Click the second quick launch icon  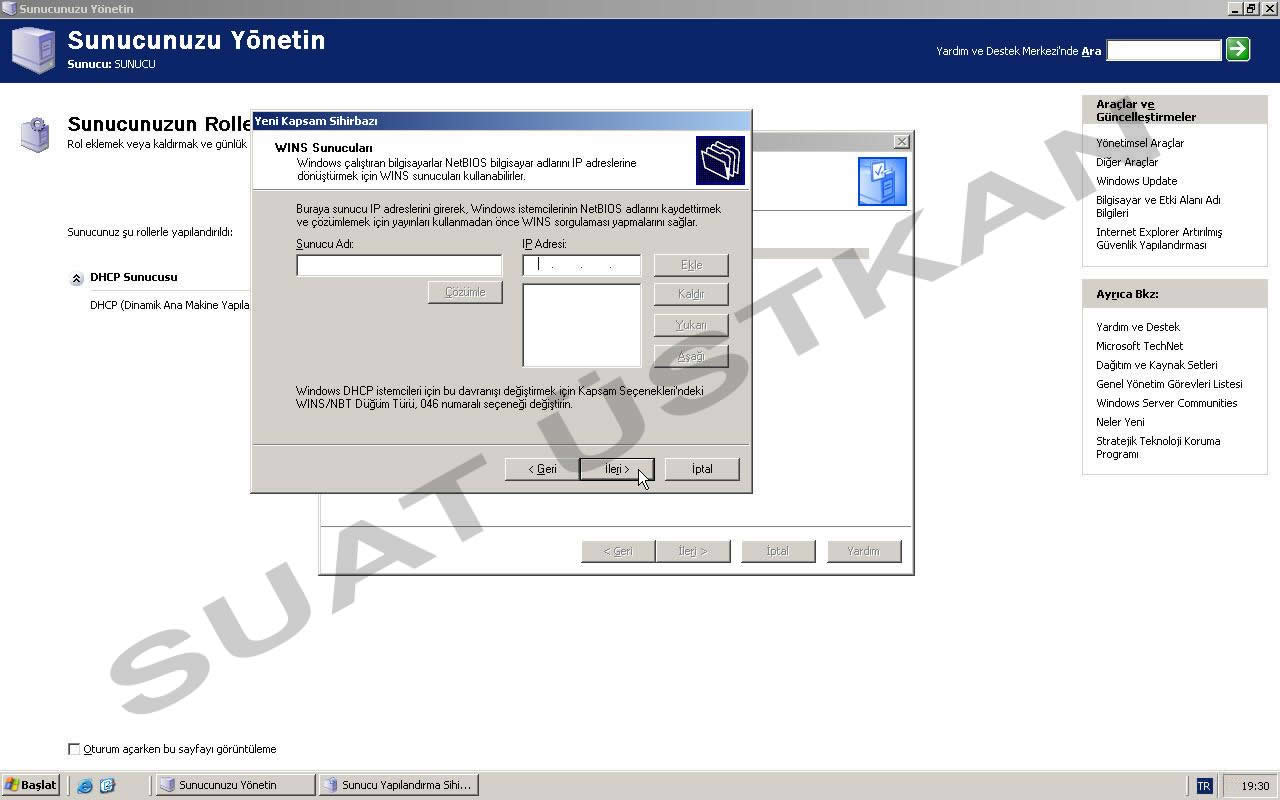tap(107, 786)
